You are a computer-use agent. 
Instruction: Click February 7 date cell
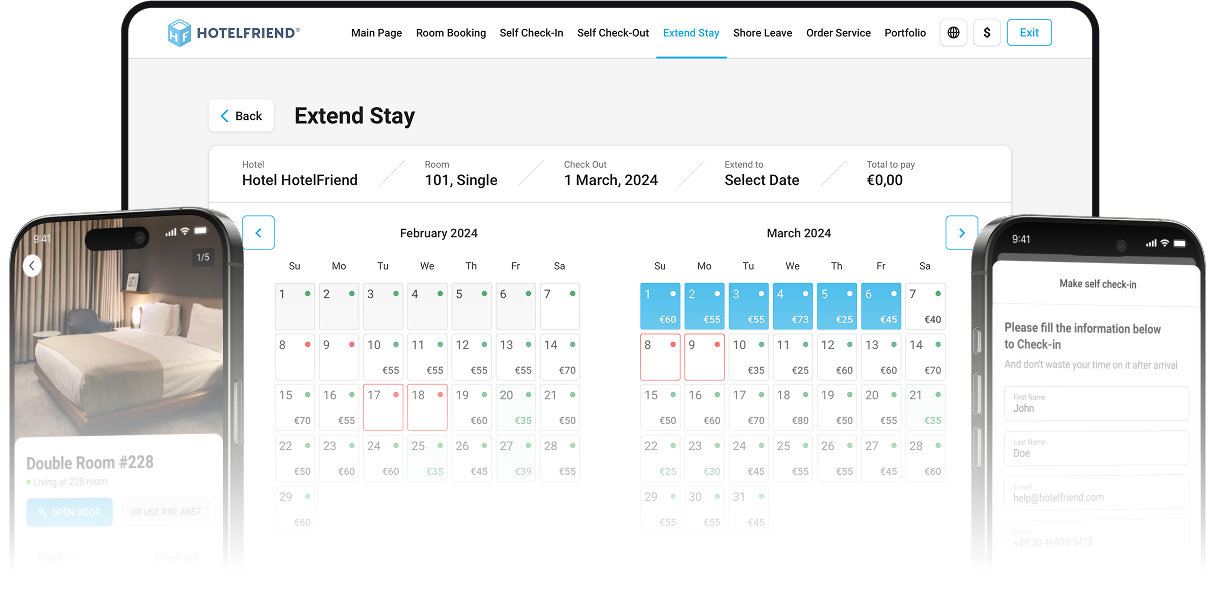[x=559, y=306]
